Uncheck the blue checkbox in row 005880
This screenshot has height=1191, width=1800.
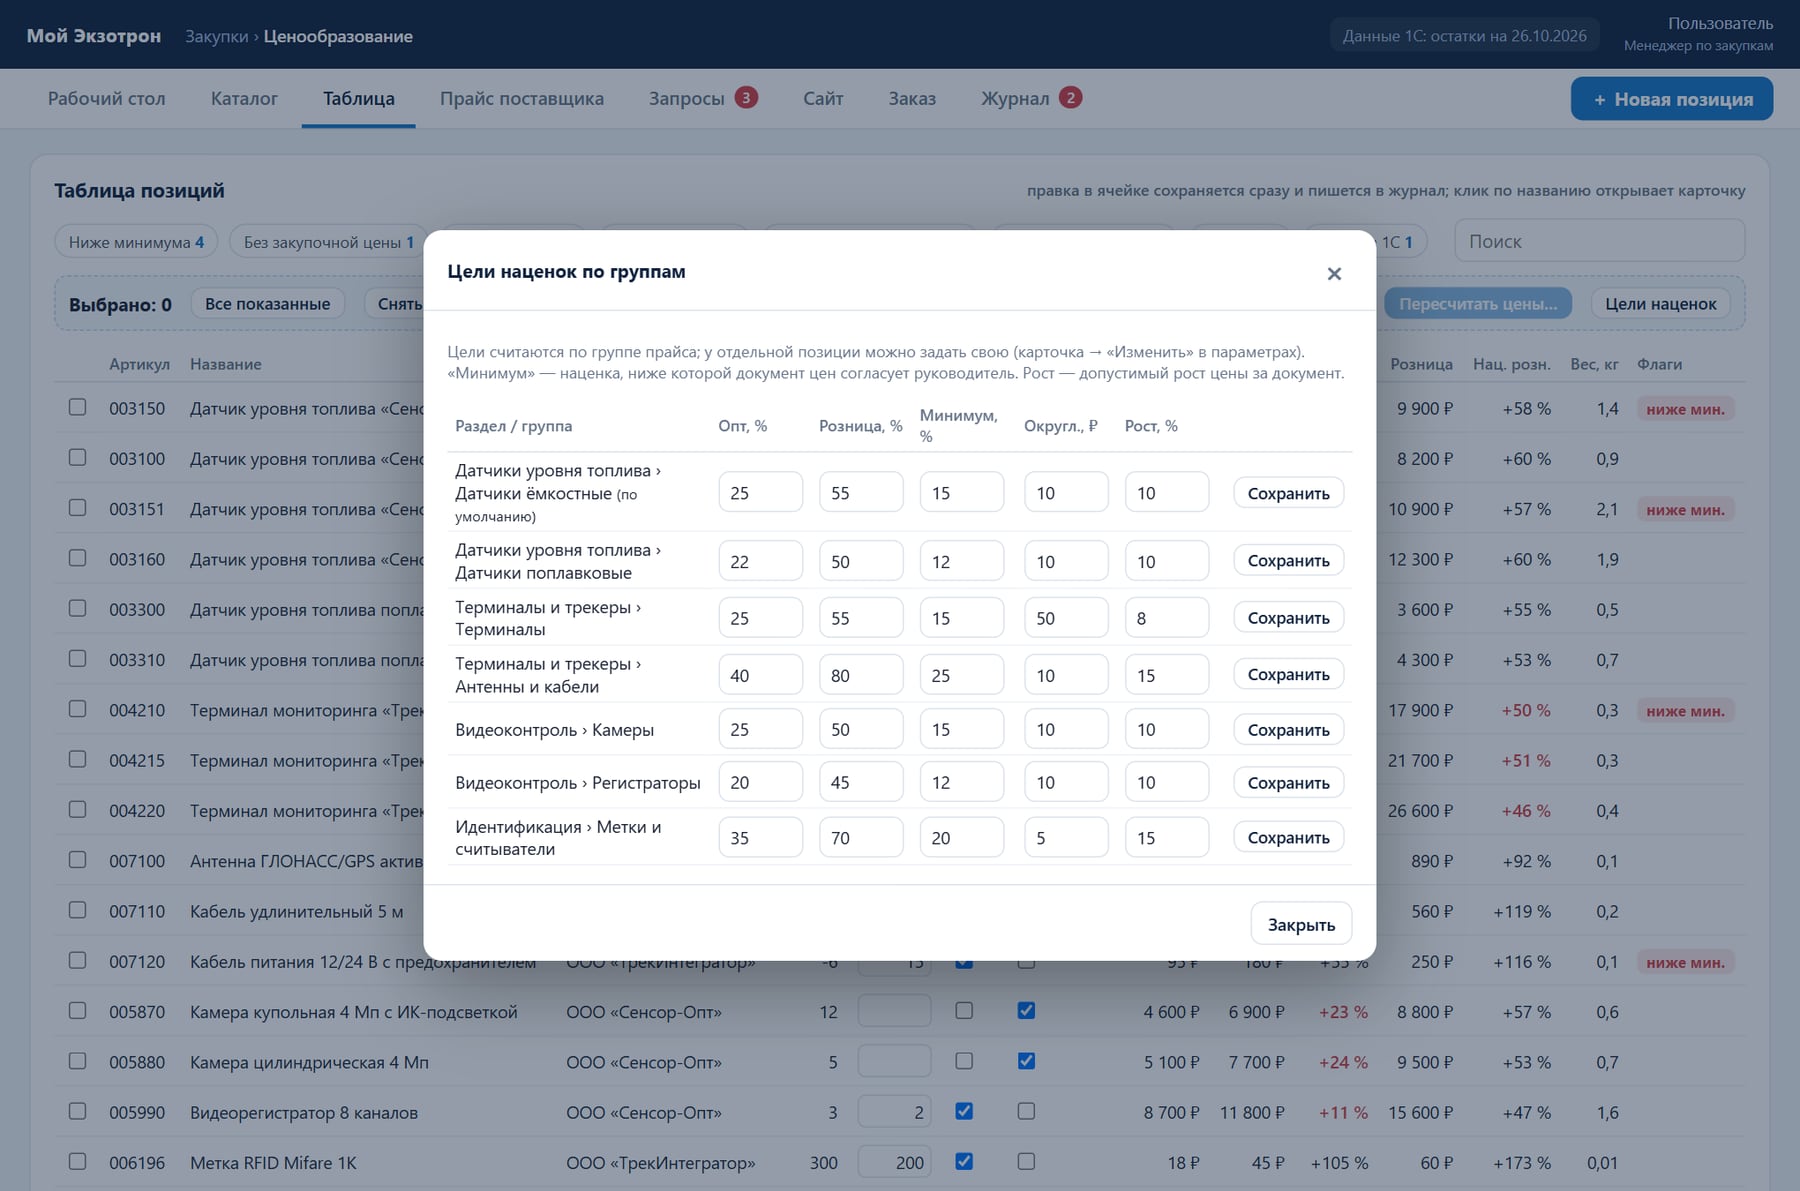pyautogui.click(x=1026, y=1061)
